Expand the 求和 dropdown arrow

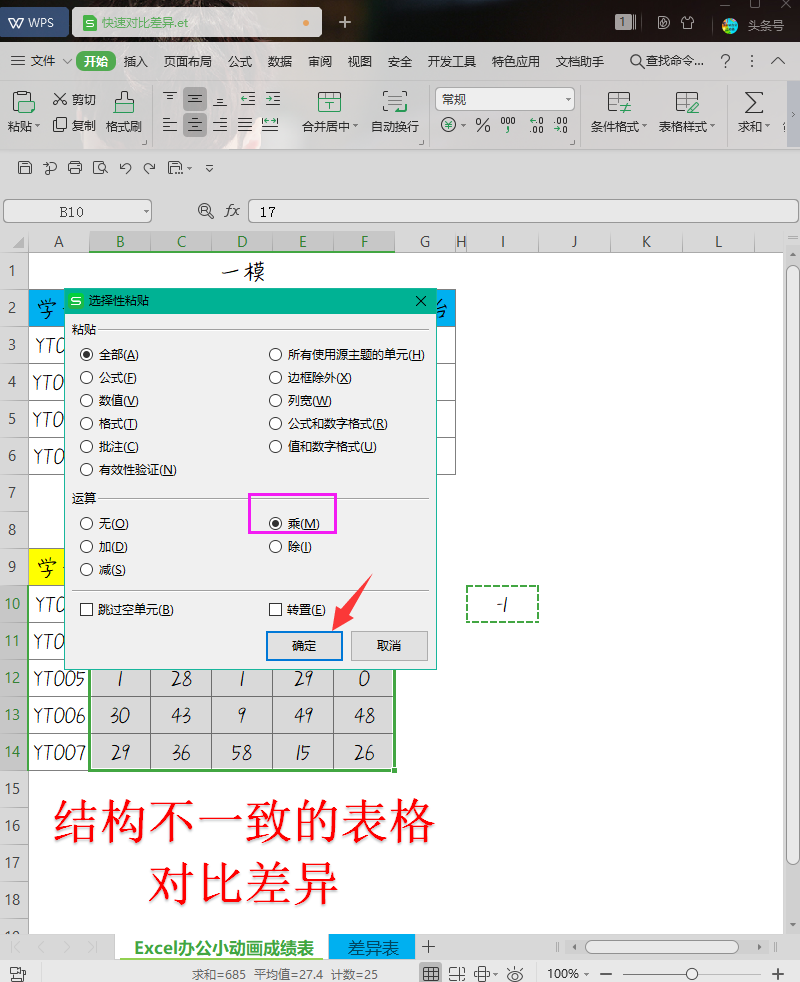[767, 126]
